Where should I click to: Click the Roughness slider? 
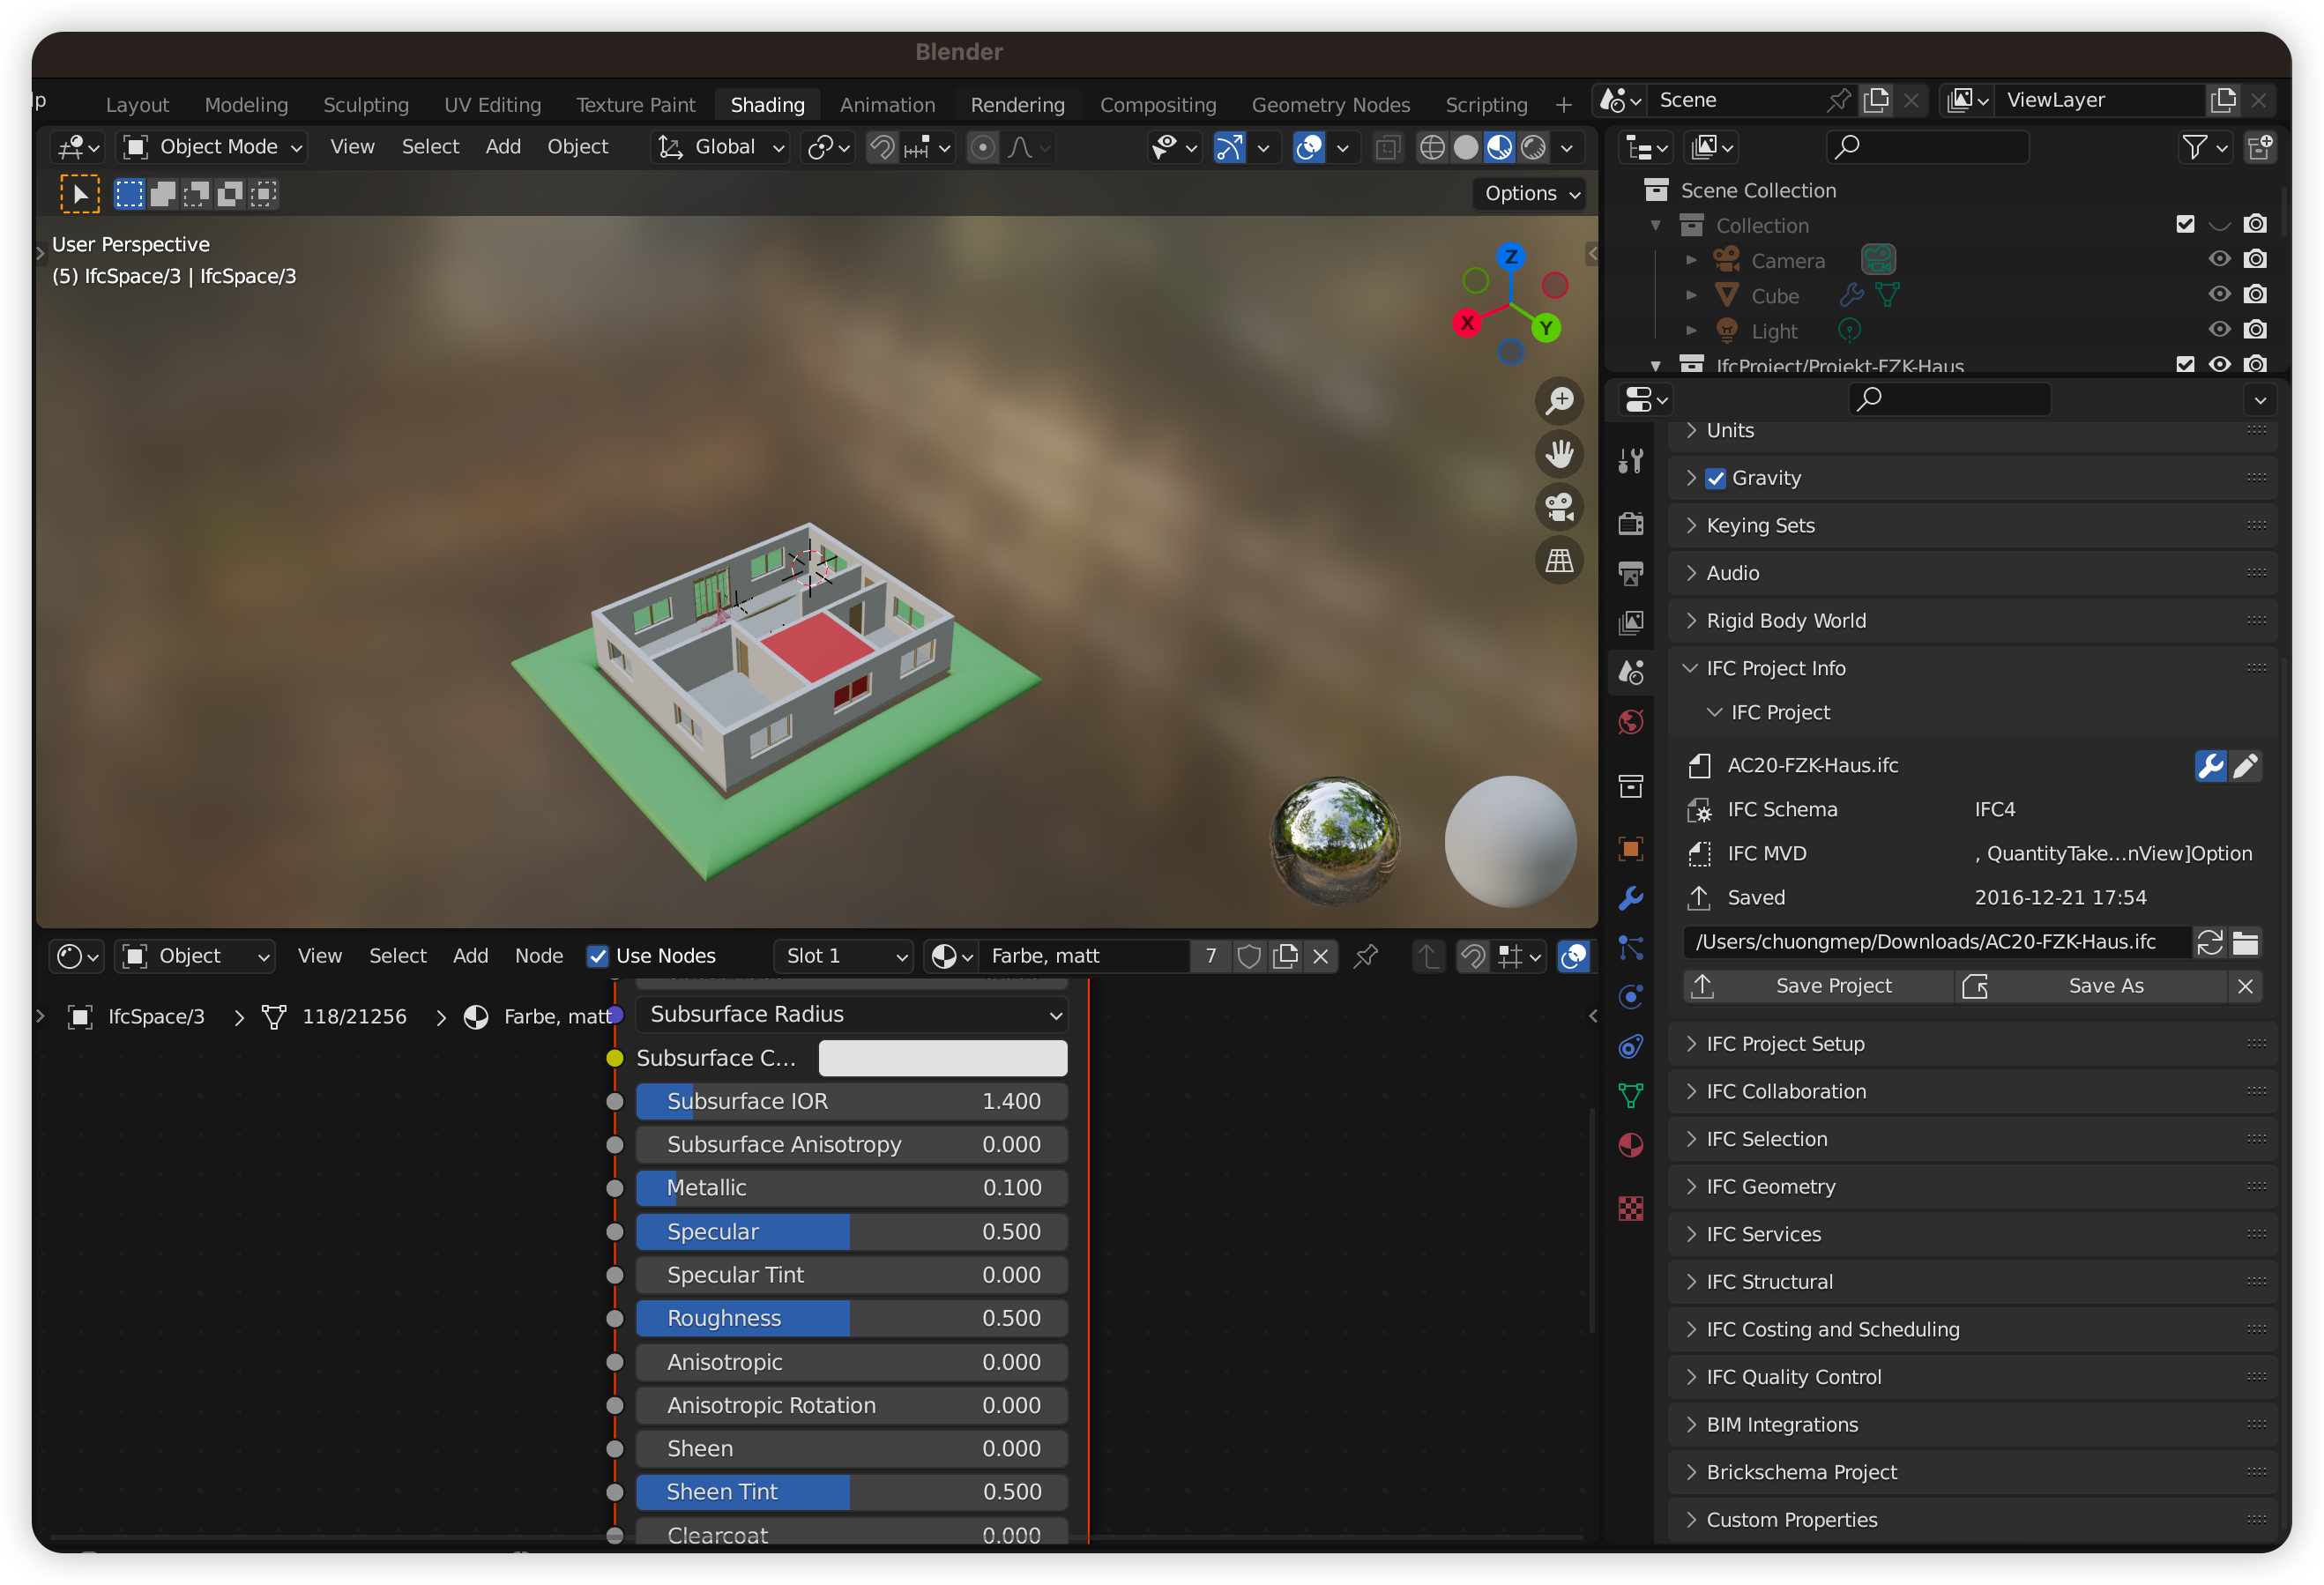pos(851,1318)
